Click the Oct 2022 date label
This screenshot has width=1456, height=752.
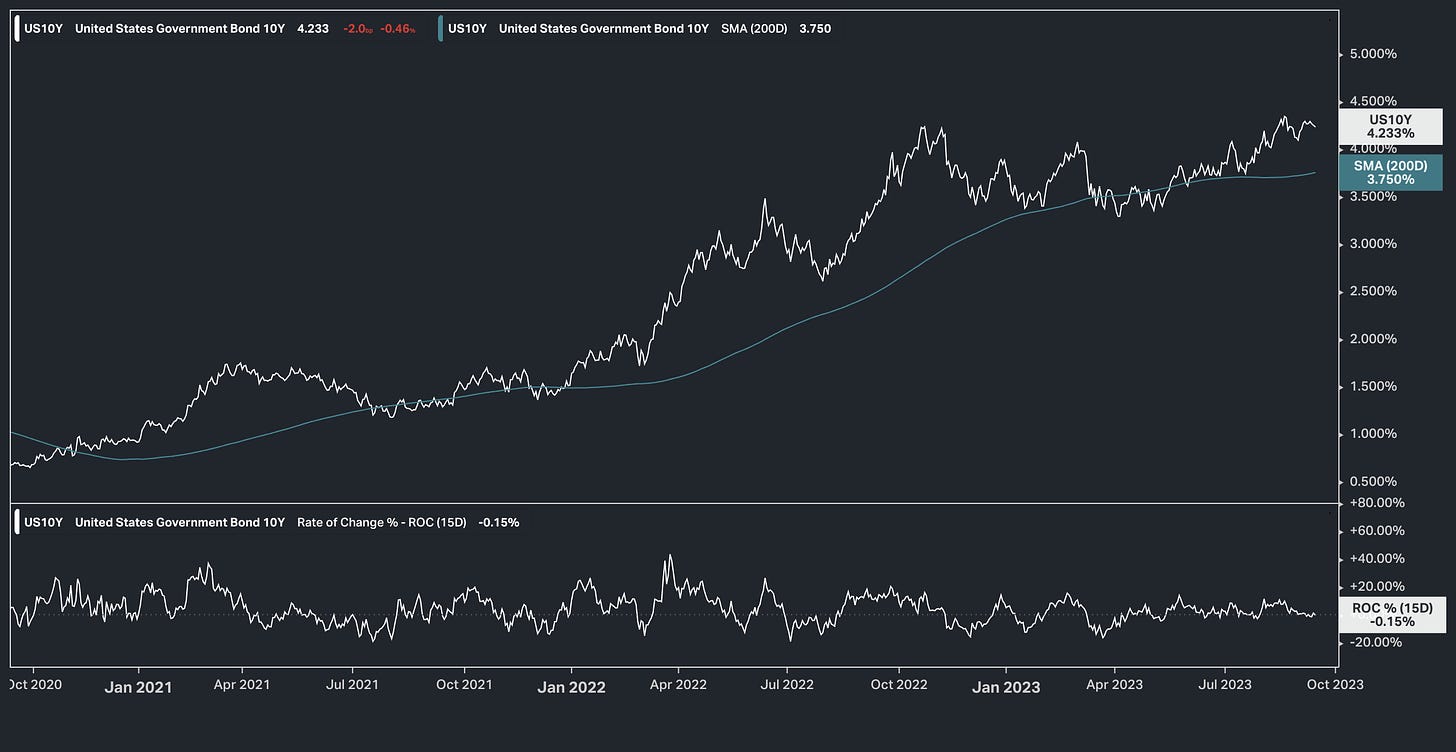pos(898,686)
